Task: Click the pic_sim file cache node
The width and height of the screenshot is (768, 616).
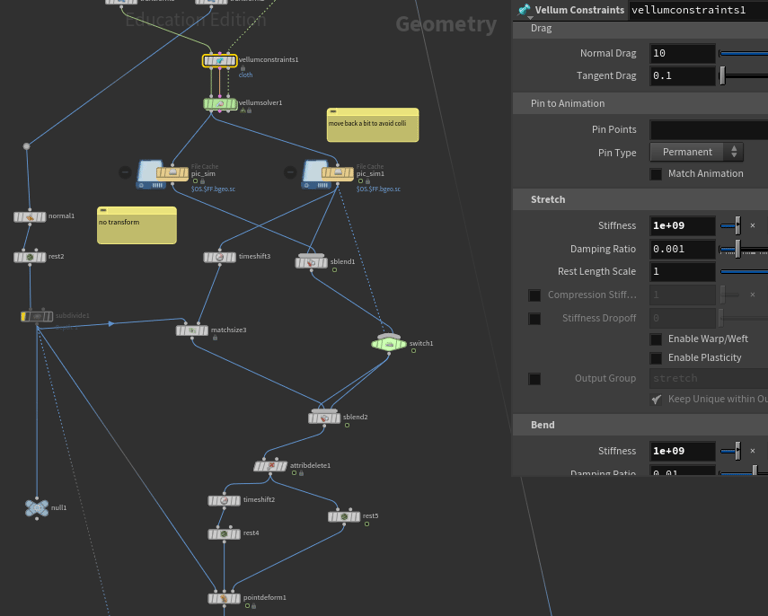Action: click(x=172, y=173)
